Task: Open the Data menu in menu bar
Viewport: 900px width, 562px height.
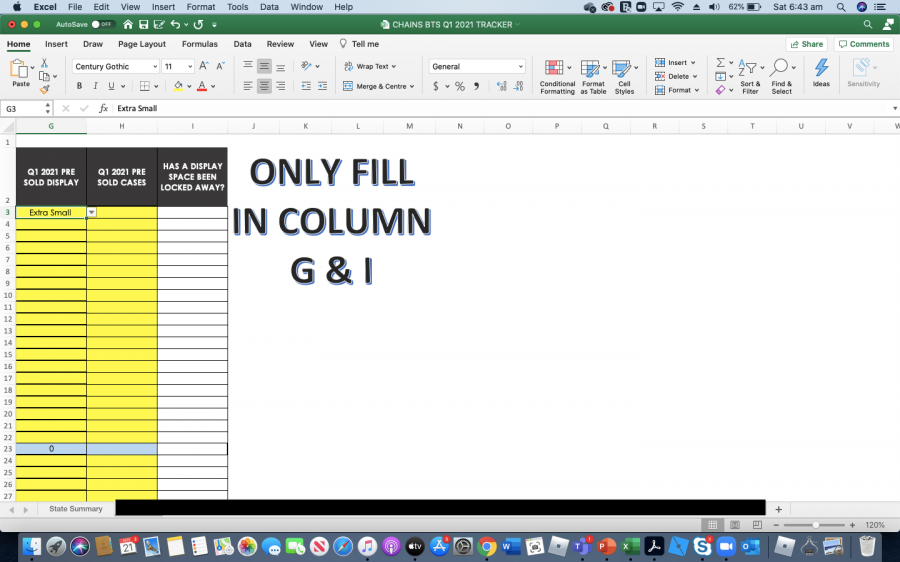Action: coord(269,7)
